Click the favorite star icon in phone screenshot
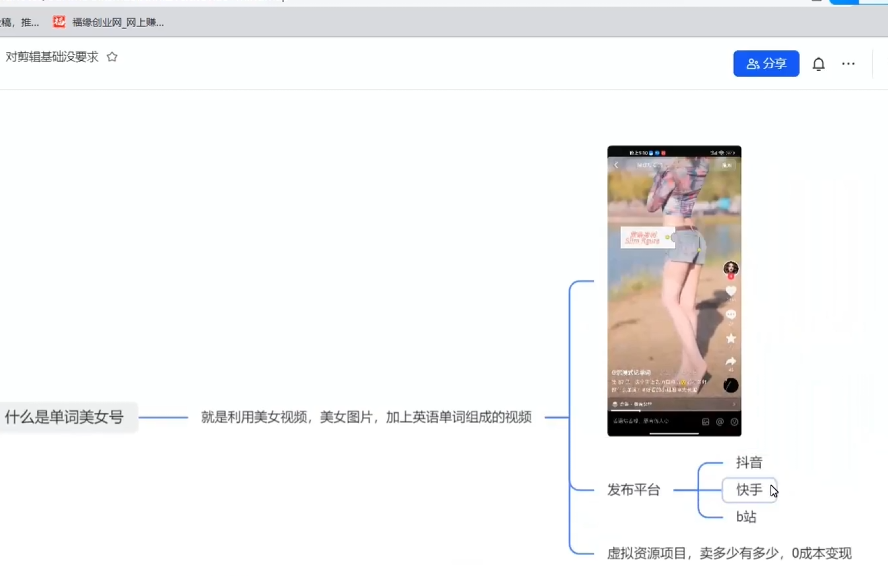The width and height of the screenshot is (888, 576). coord(731,339)
